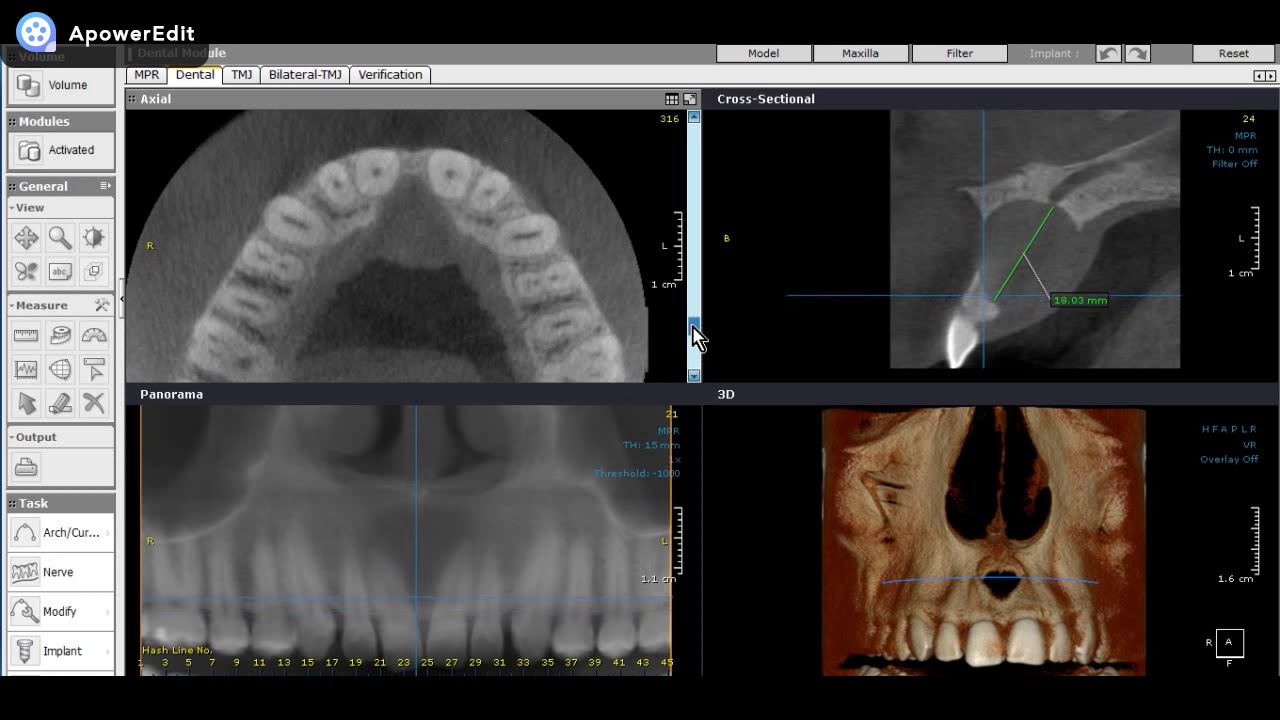Open the General panel options menu
Screen dimensions: 1280x720
(x=105, y=186)
